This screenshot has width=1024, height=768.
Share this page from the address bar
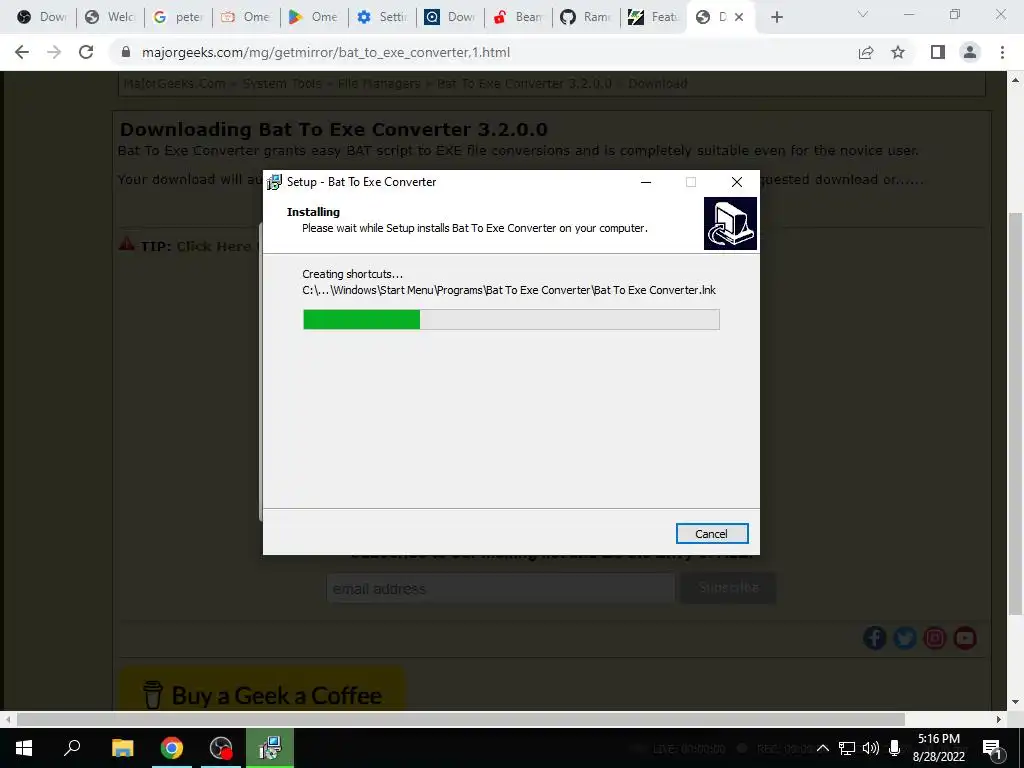coord(866,52)
